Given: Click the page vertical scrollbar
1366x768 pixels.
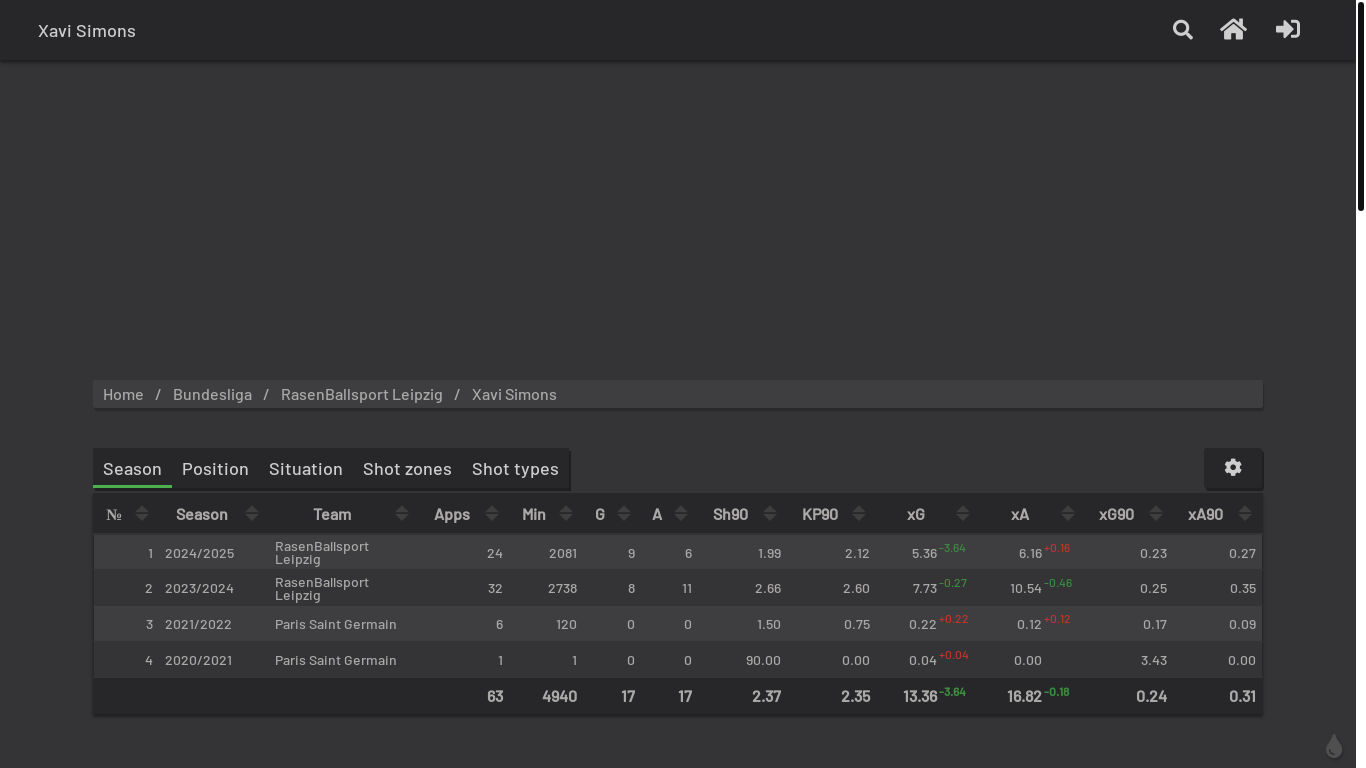Looking at the screenshot, I should (x=1360, y=105).
